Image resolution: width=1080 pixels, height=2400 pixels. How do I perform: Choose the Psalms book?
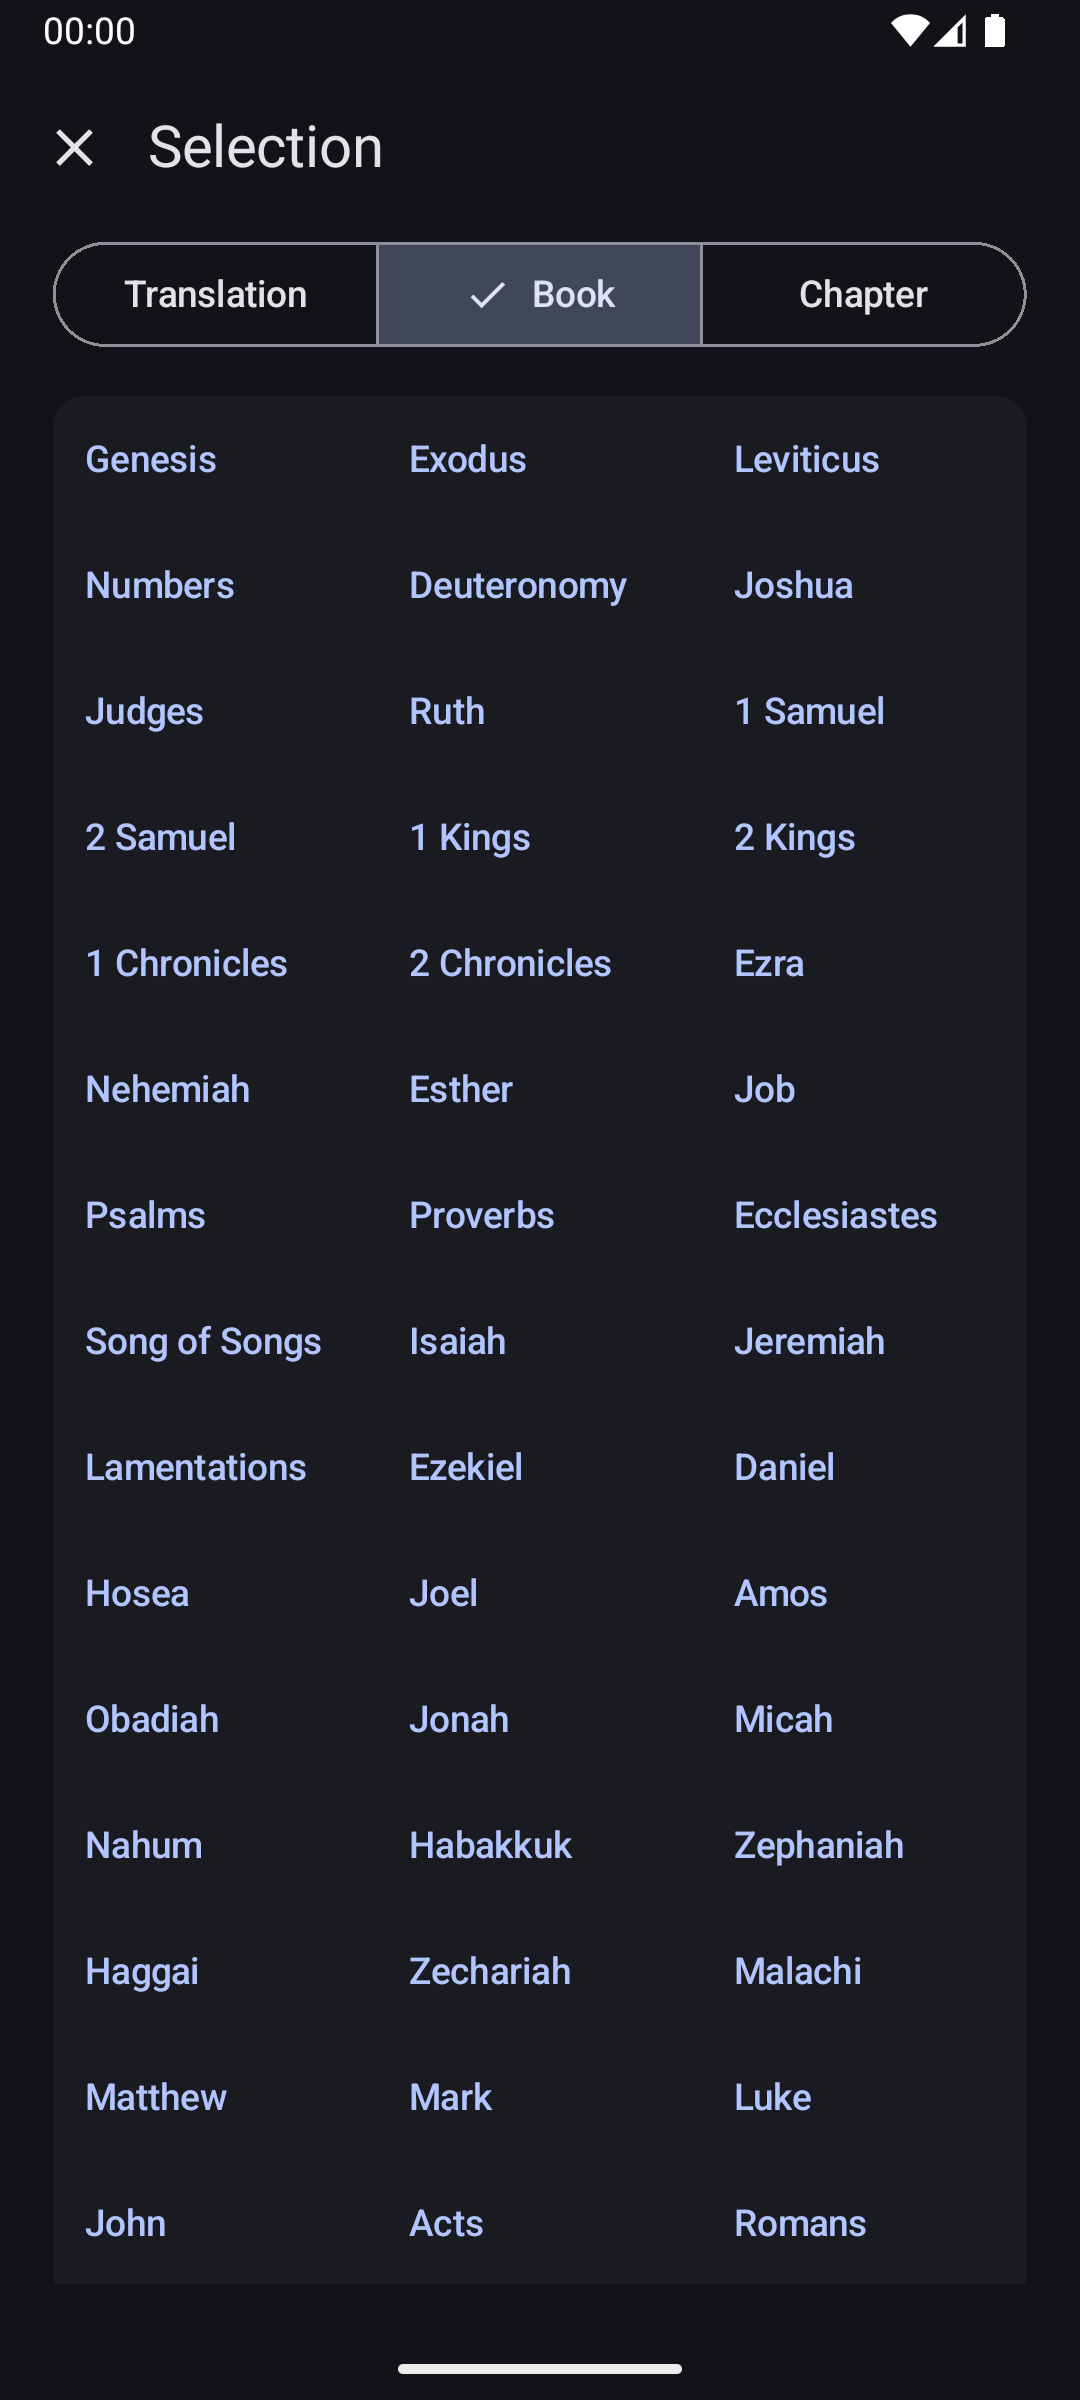coord(145,1215)
